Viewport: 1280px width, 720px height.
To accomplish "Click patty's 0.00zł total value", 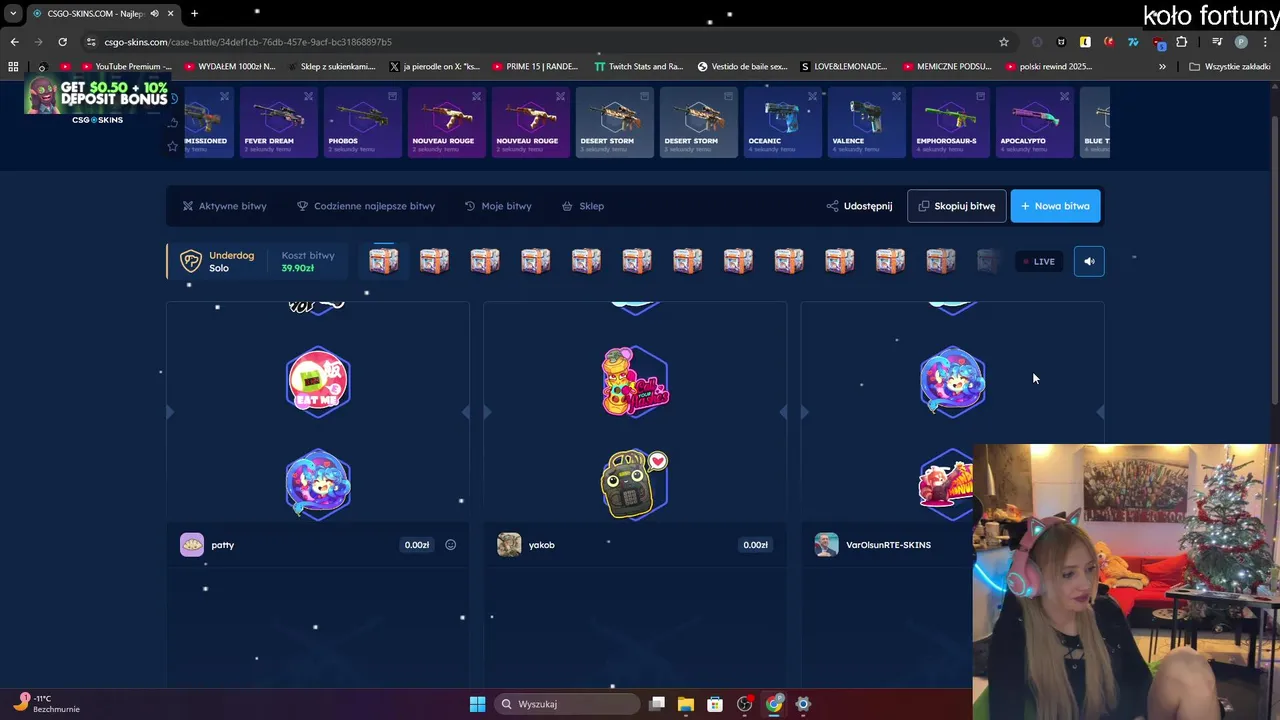I will pyautogui.click(x=417, y=545).
